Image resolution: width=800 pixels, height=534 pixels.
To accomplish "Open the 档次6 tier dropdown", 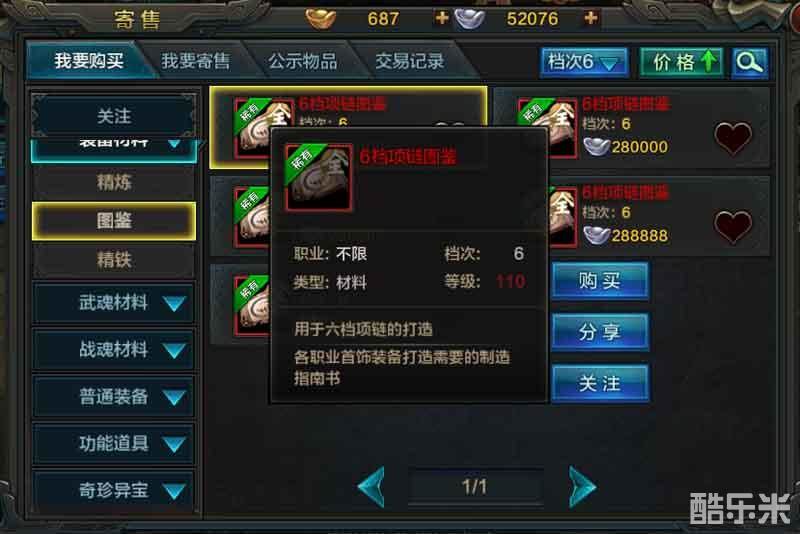I will click(584, 63).
